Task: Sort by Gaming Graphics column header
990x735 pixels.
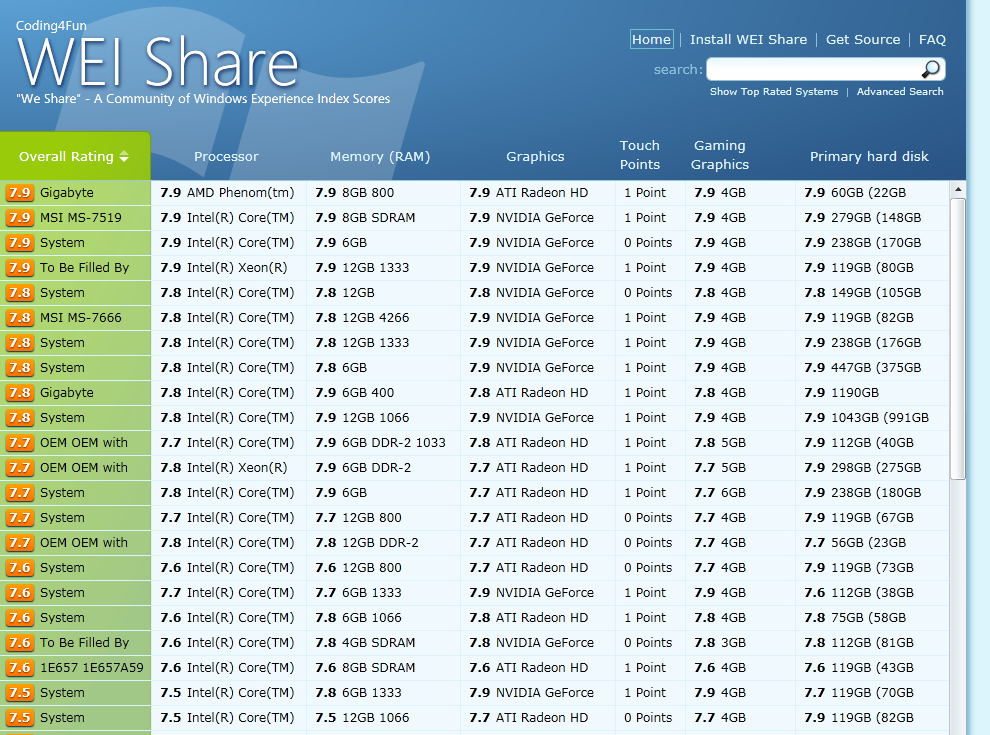Action: (720, 155)
